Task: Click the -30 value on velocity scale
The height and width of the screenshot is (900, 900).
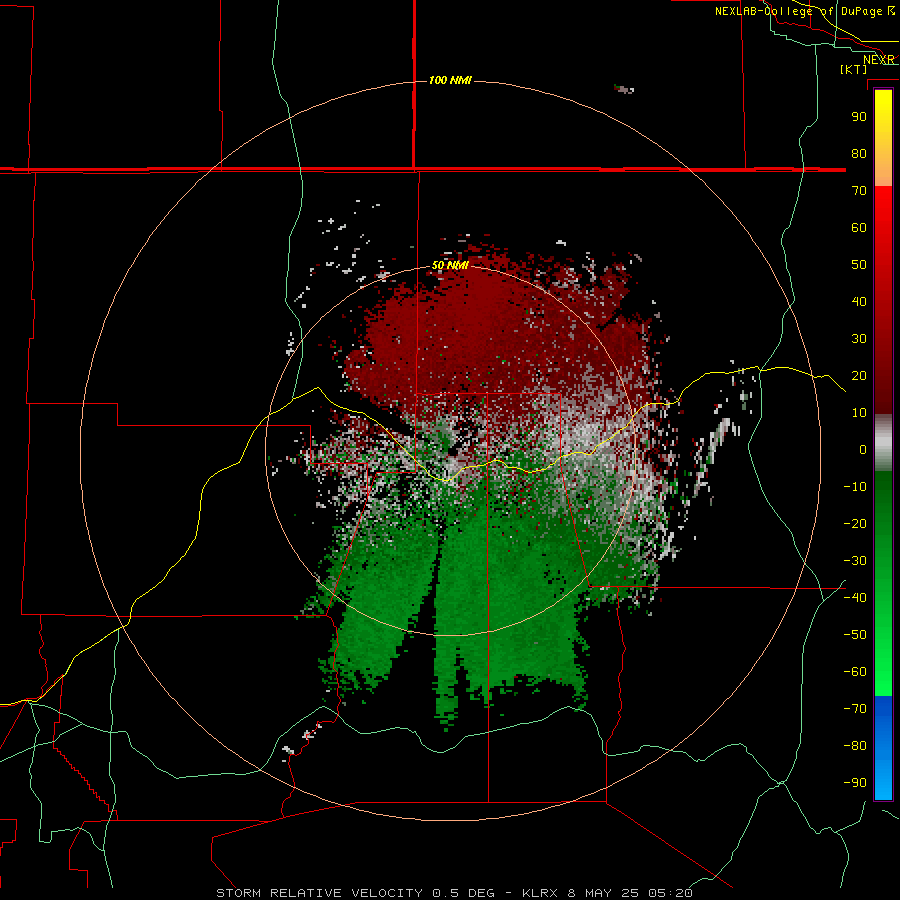Action: click(855, 561)
